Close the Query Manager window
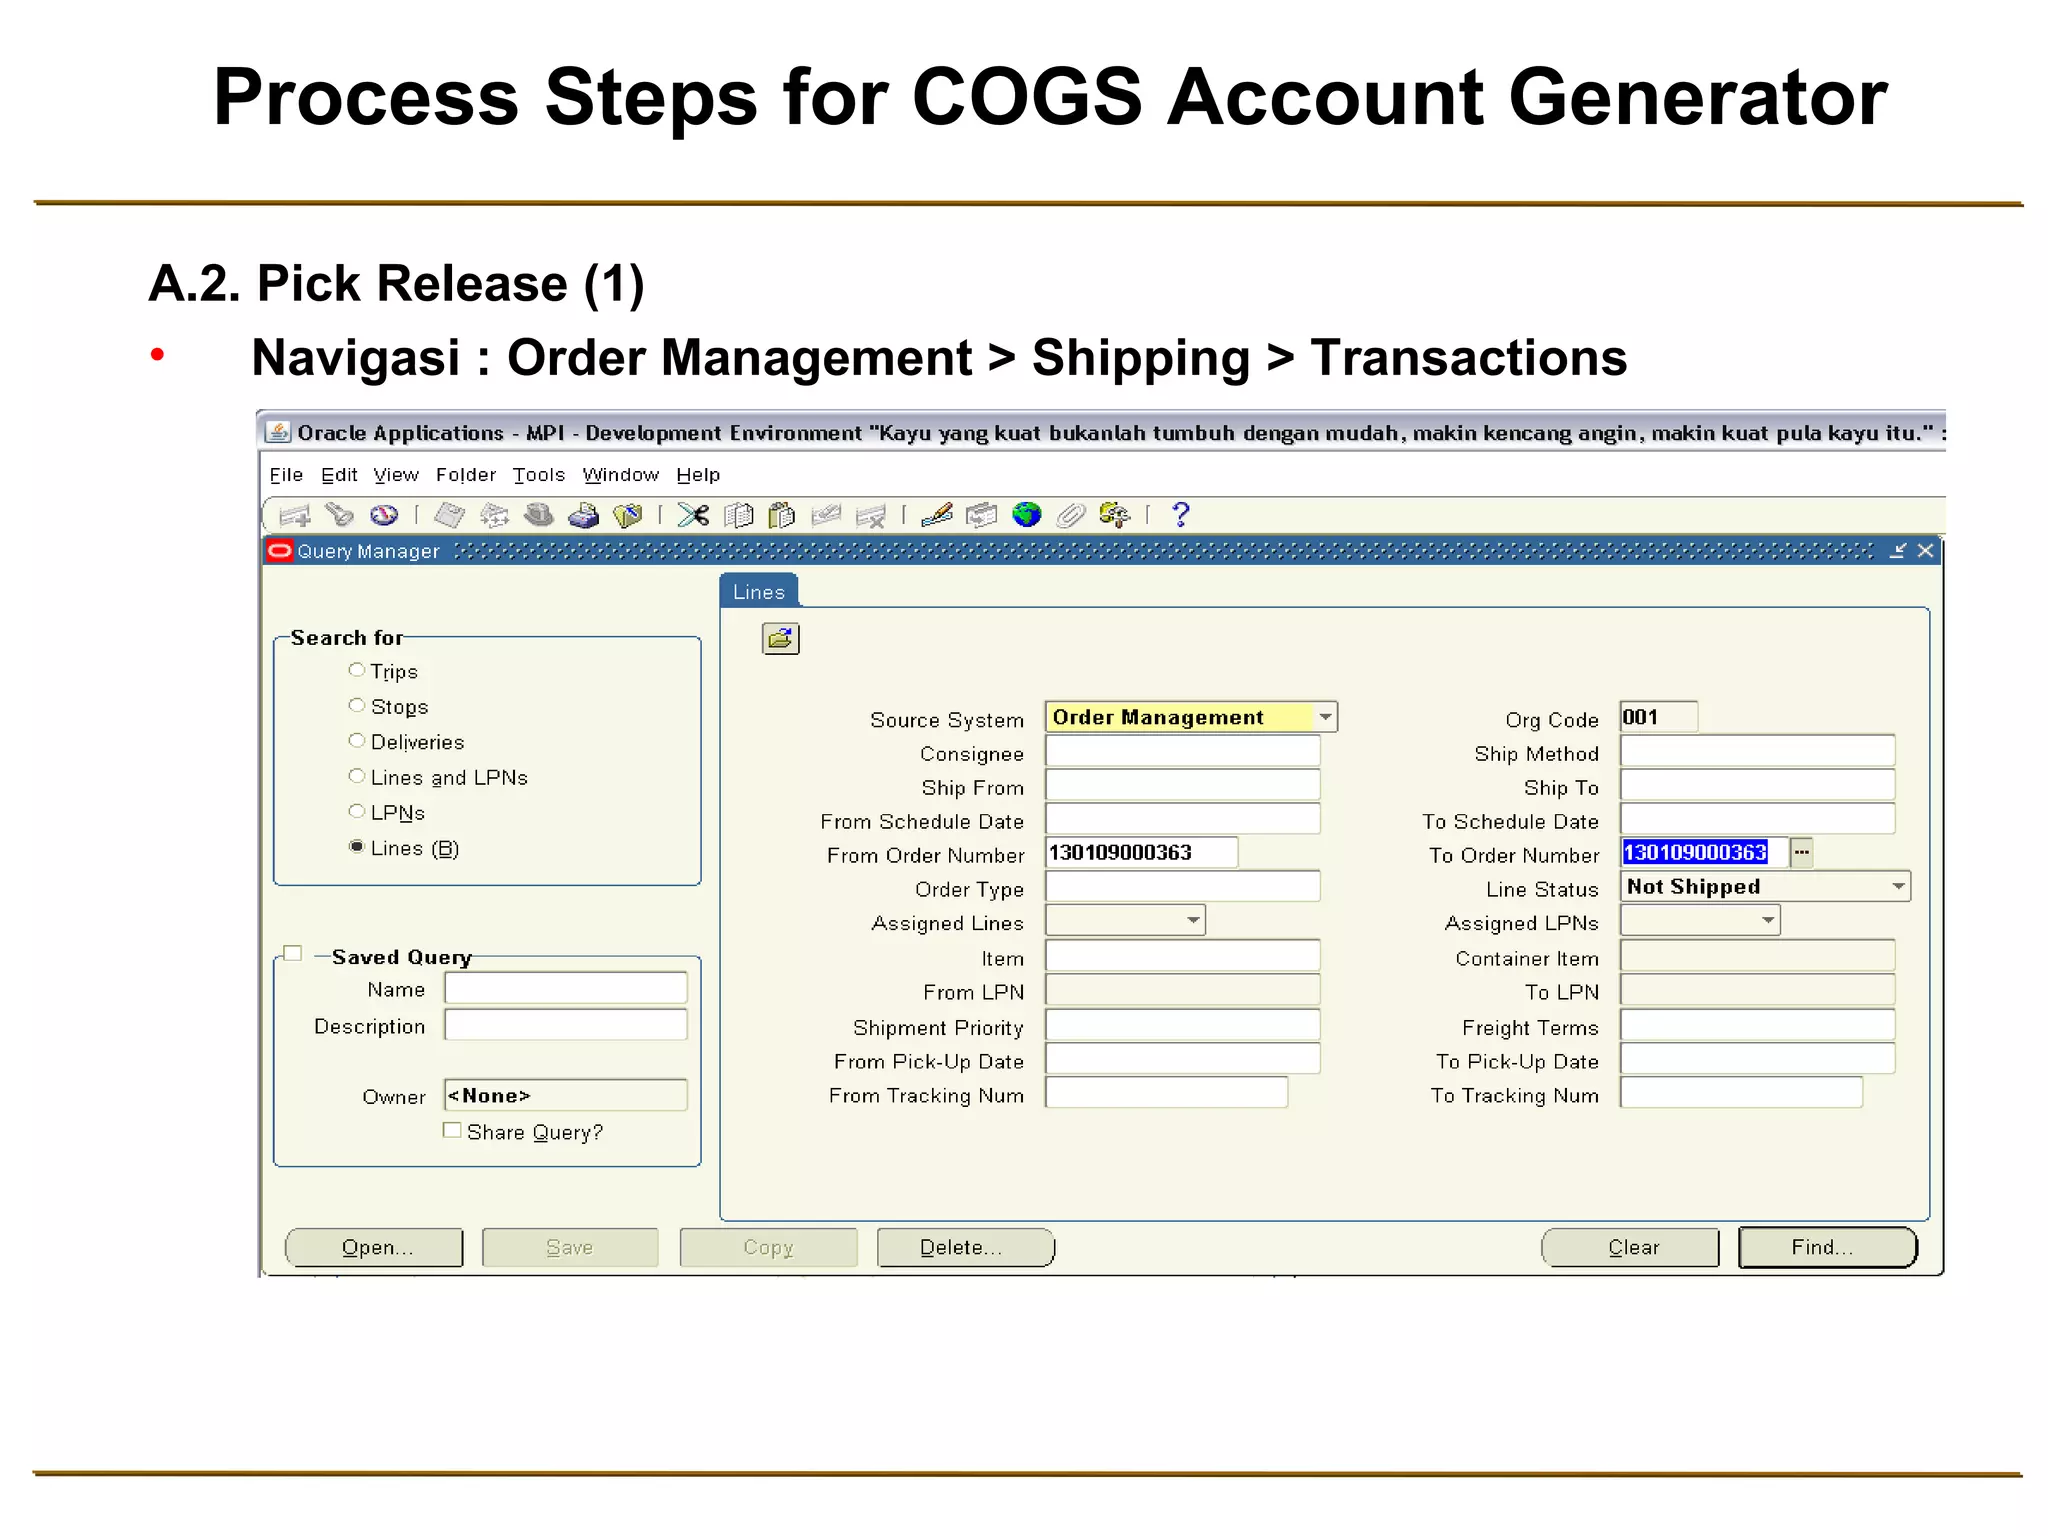The width and height of the screenshot is (2048, 1536). click(x=1925, y=551)
